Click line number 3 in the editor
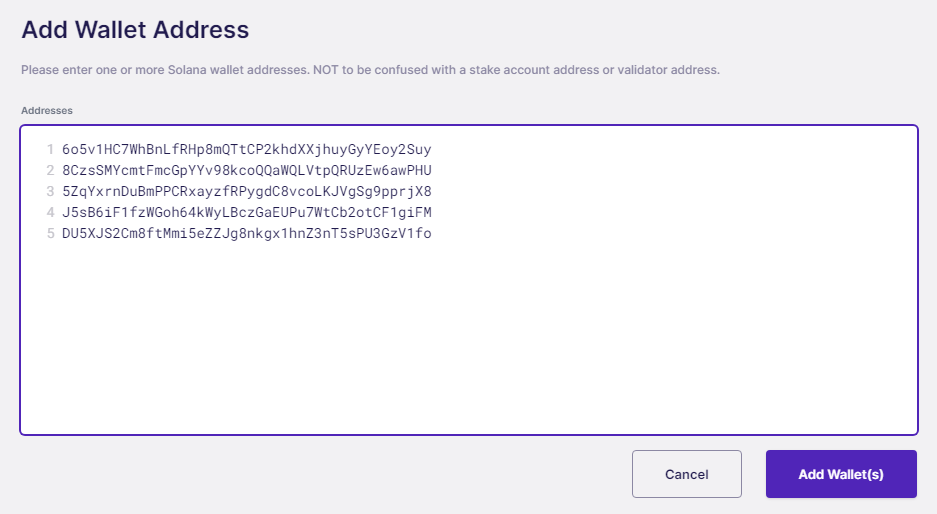Image resolution: width=937 pixels, height=514 pixels. click(x=50, y=191)
